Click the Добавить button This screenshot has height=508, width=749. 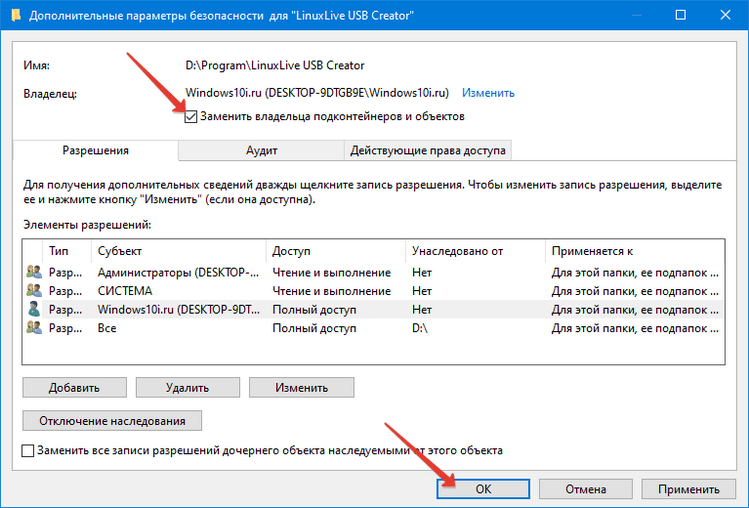pos(75,388)
